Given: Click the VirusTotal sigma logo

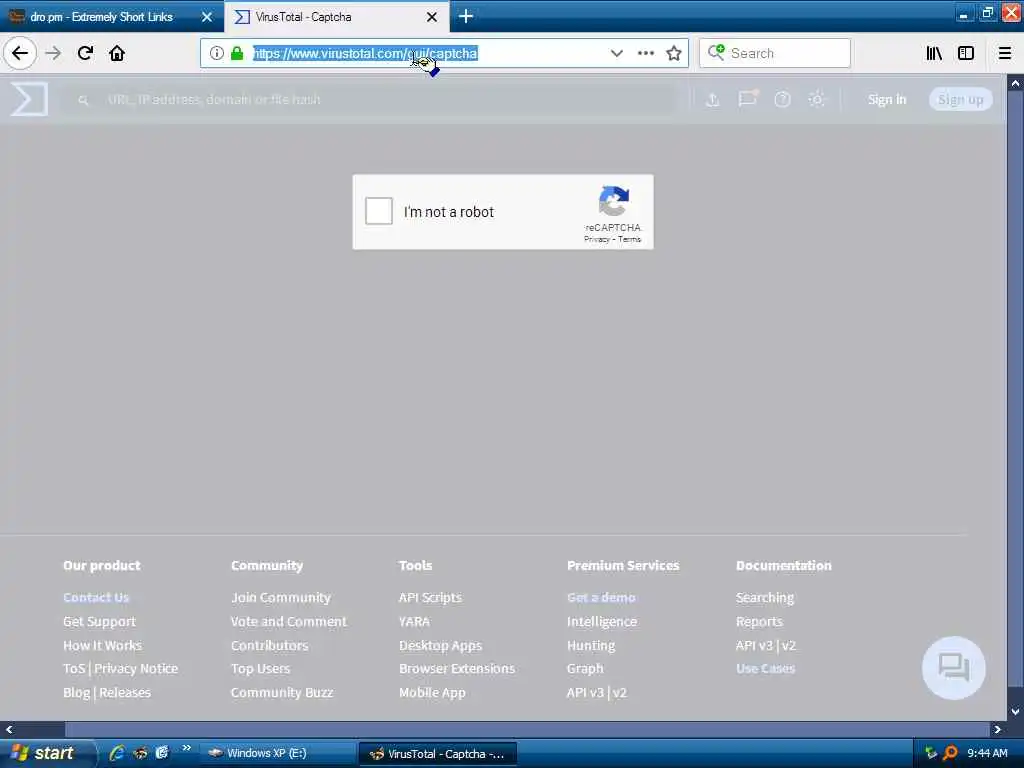Looking at the screenshot, I should click(x=29, y=99).
